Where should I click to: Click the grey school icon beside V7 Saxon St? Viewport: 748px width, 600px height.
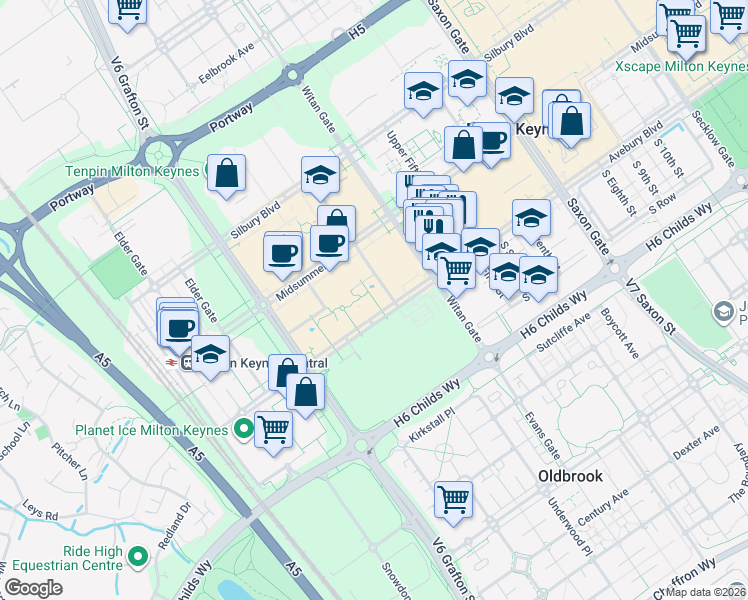[724, 312]
